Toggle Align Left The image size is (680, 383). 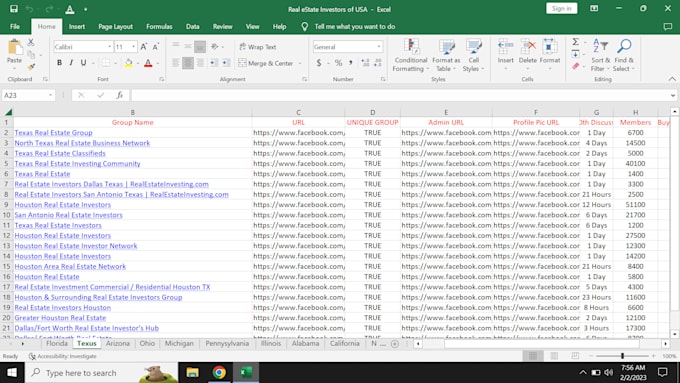[x=176, y=63]
